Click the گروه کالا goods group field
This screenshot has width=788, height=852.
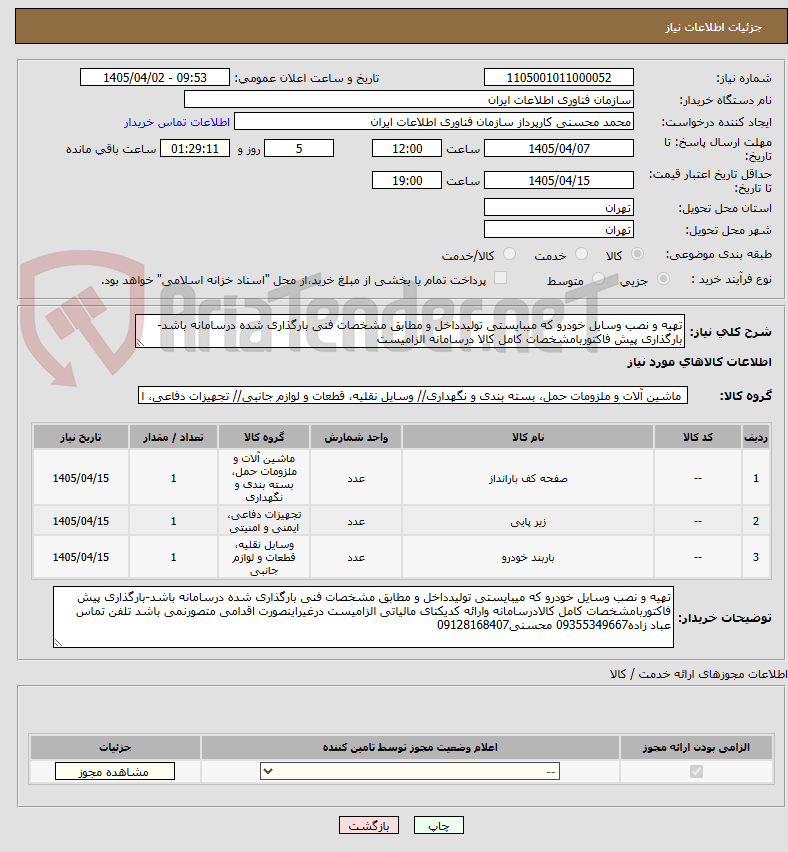pos(413,396)
